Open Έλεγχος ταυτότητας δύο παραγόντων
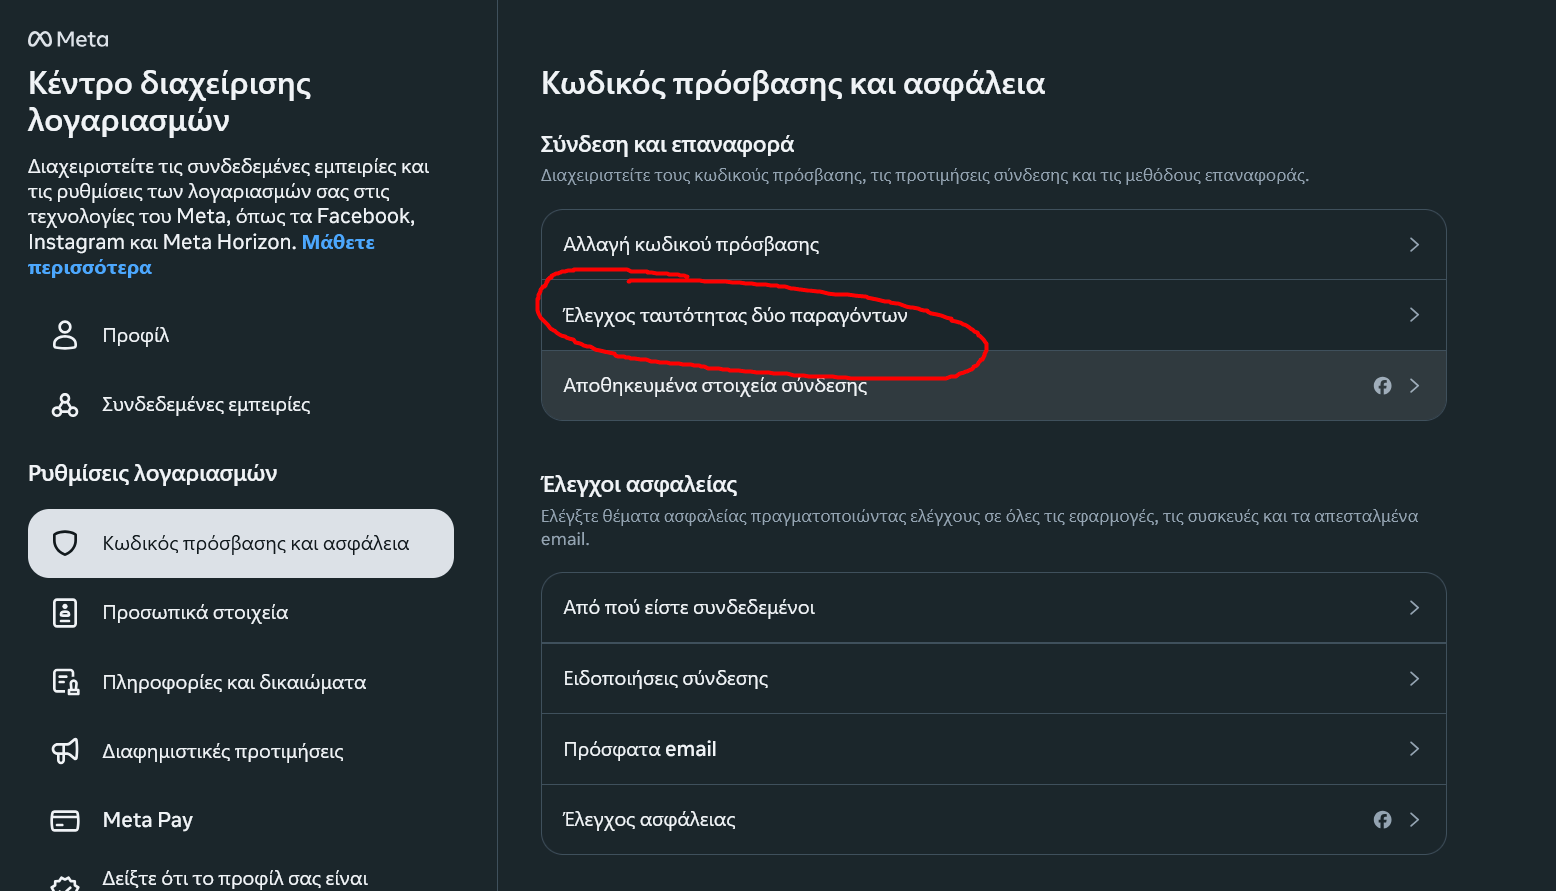1556x891 pixels. point(994,315)
